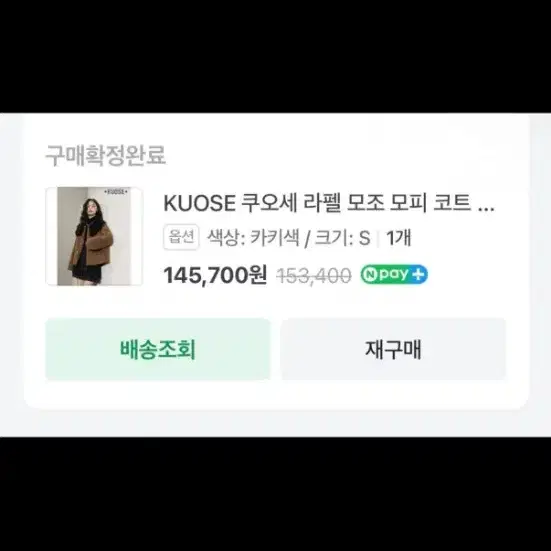Expand the truncated title ellipsis
Viewport: 551px width, 551px height.
487,209
